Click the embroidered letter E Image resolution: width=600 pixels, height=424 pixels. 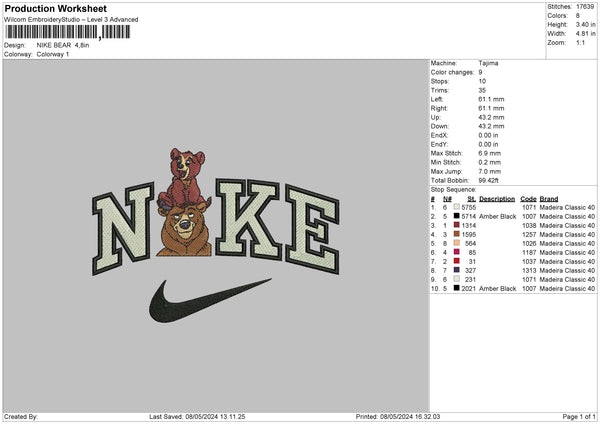tap(312, 229)
